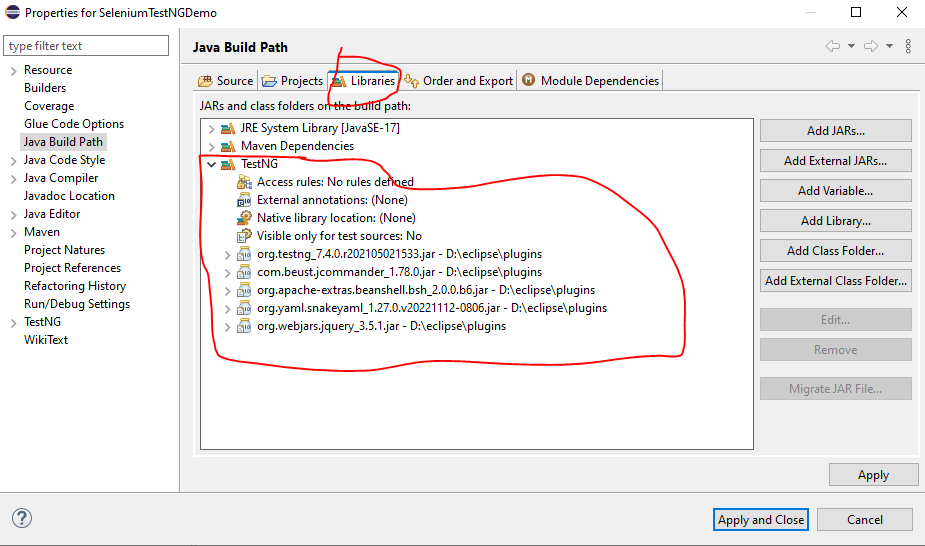Image resolution: width=925 pixels, height=546 pixels.
Task: Expand the Resource category in sidebar
Action: 13,71
